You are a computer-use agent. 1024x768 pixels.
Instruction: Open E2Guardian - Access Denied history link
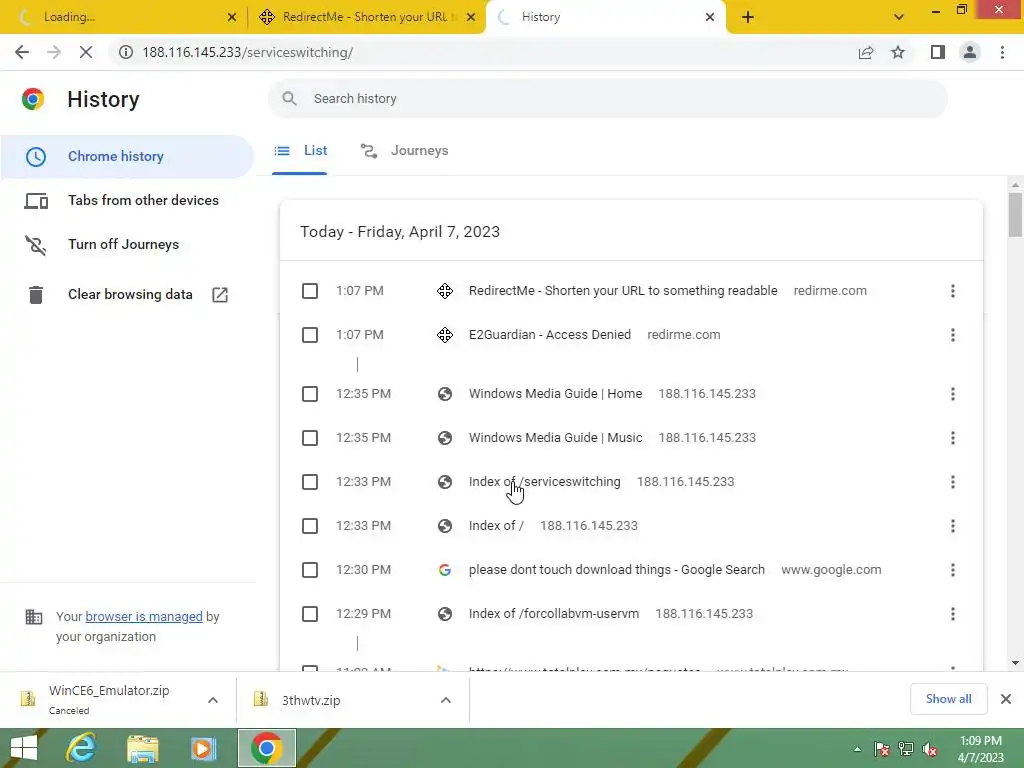click(x=550, y=335)
